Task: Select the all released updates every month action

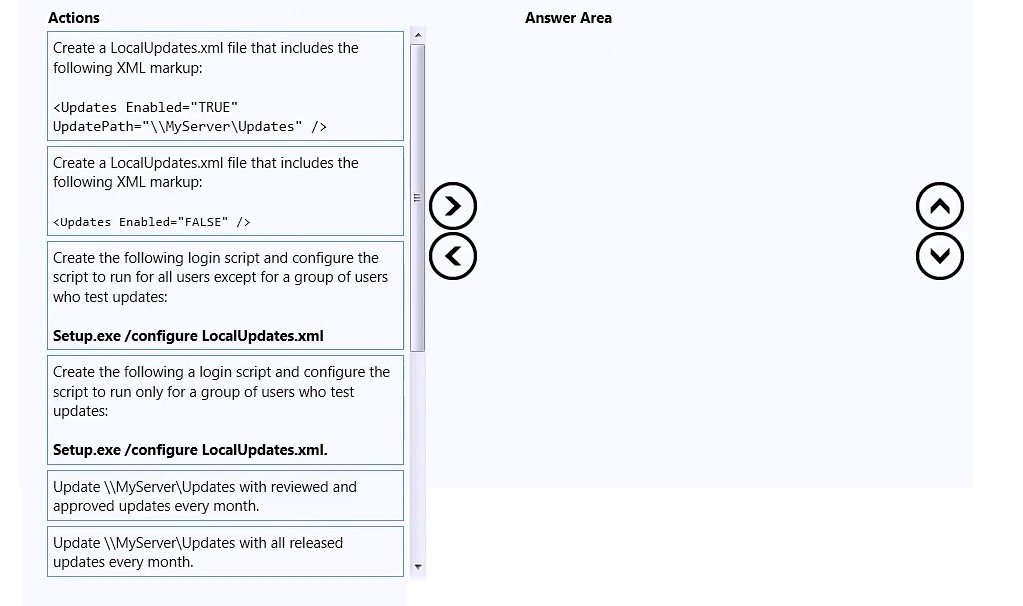Action: (225, 552)
